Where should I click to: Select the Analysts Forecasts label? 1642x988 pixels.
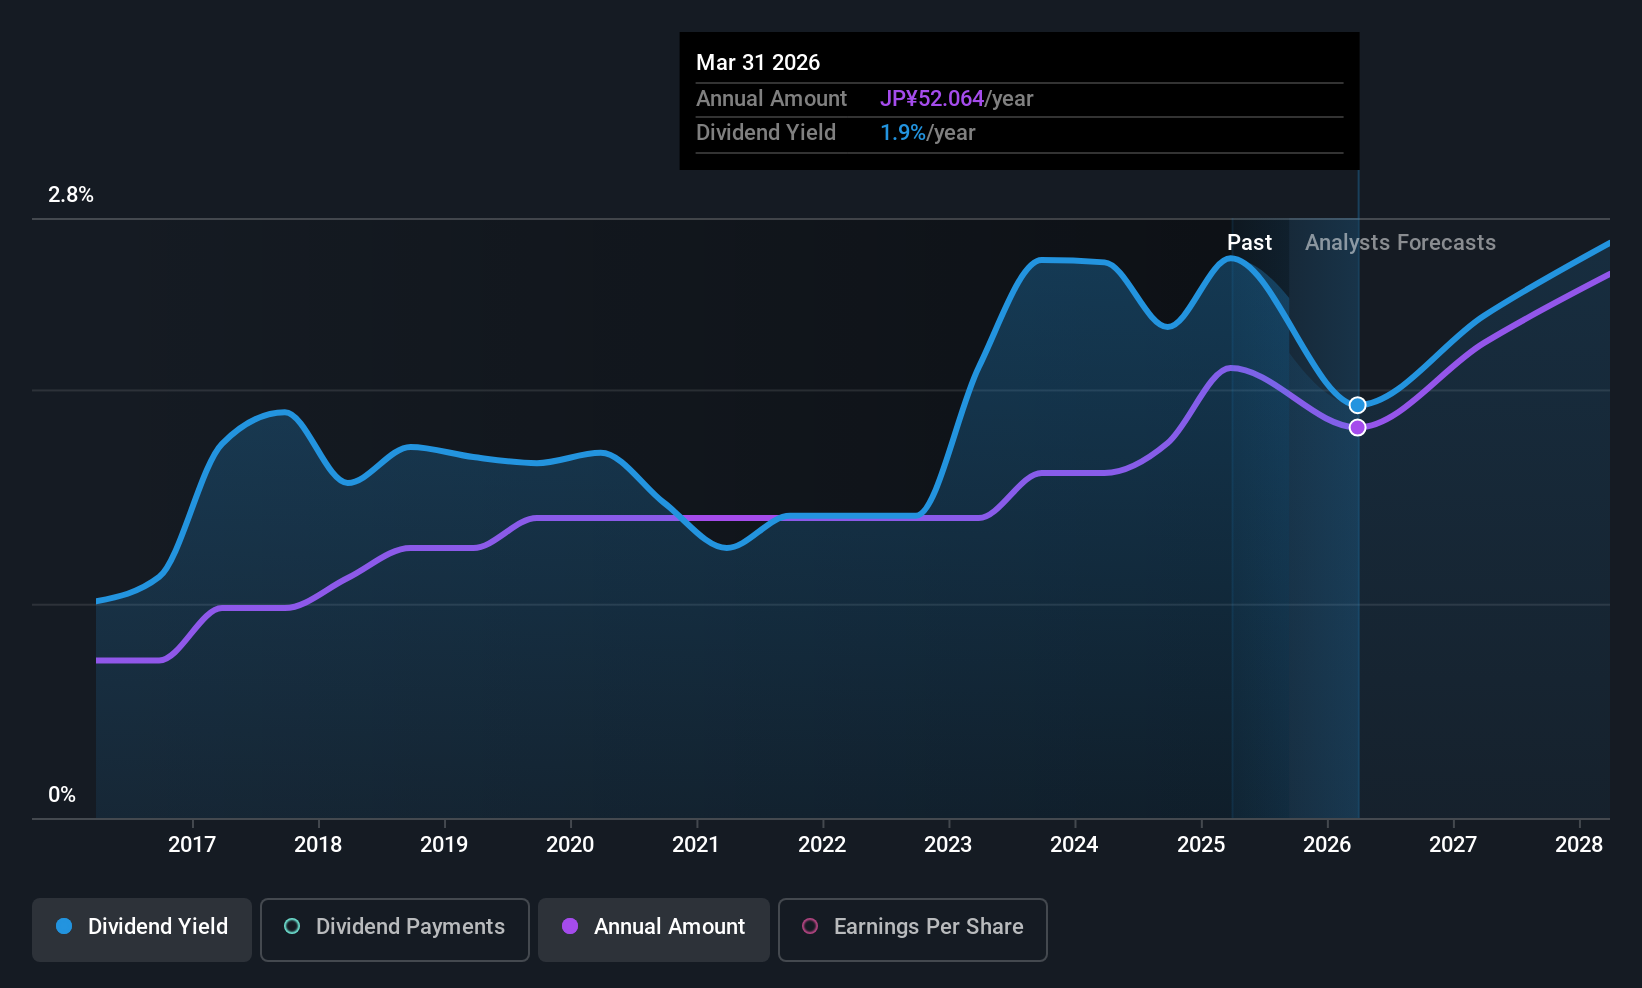coord(1400,243)
